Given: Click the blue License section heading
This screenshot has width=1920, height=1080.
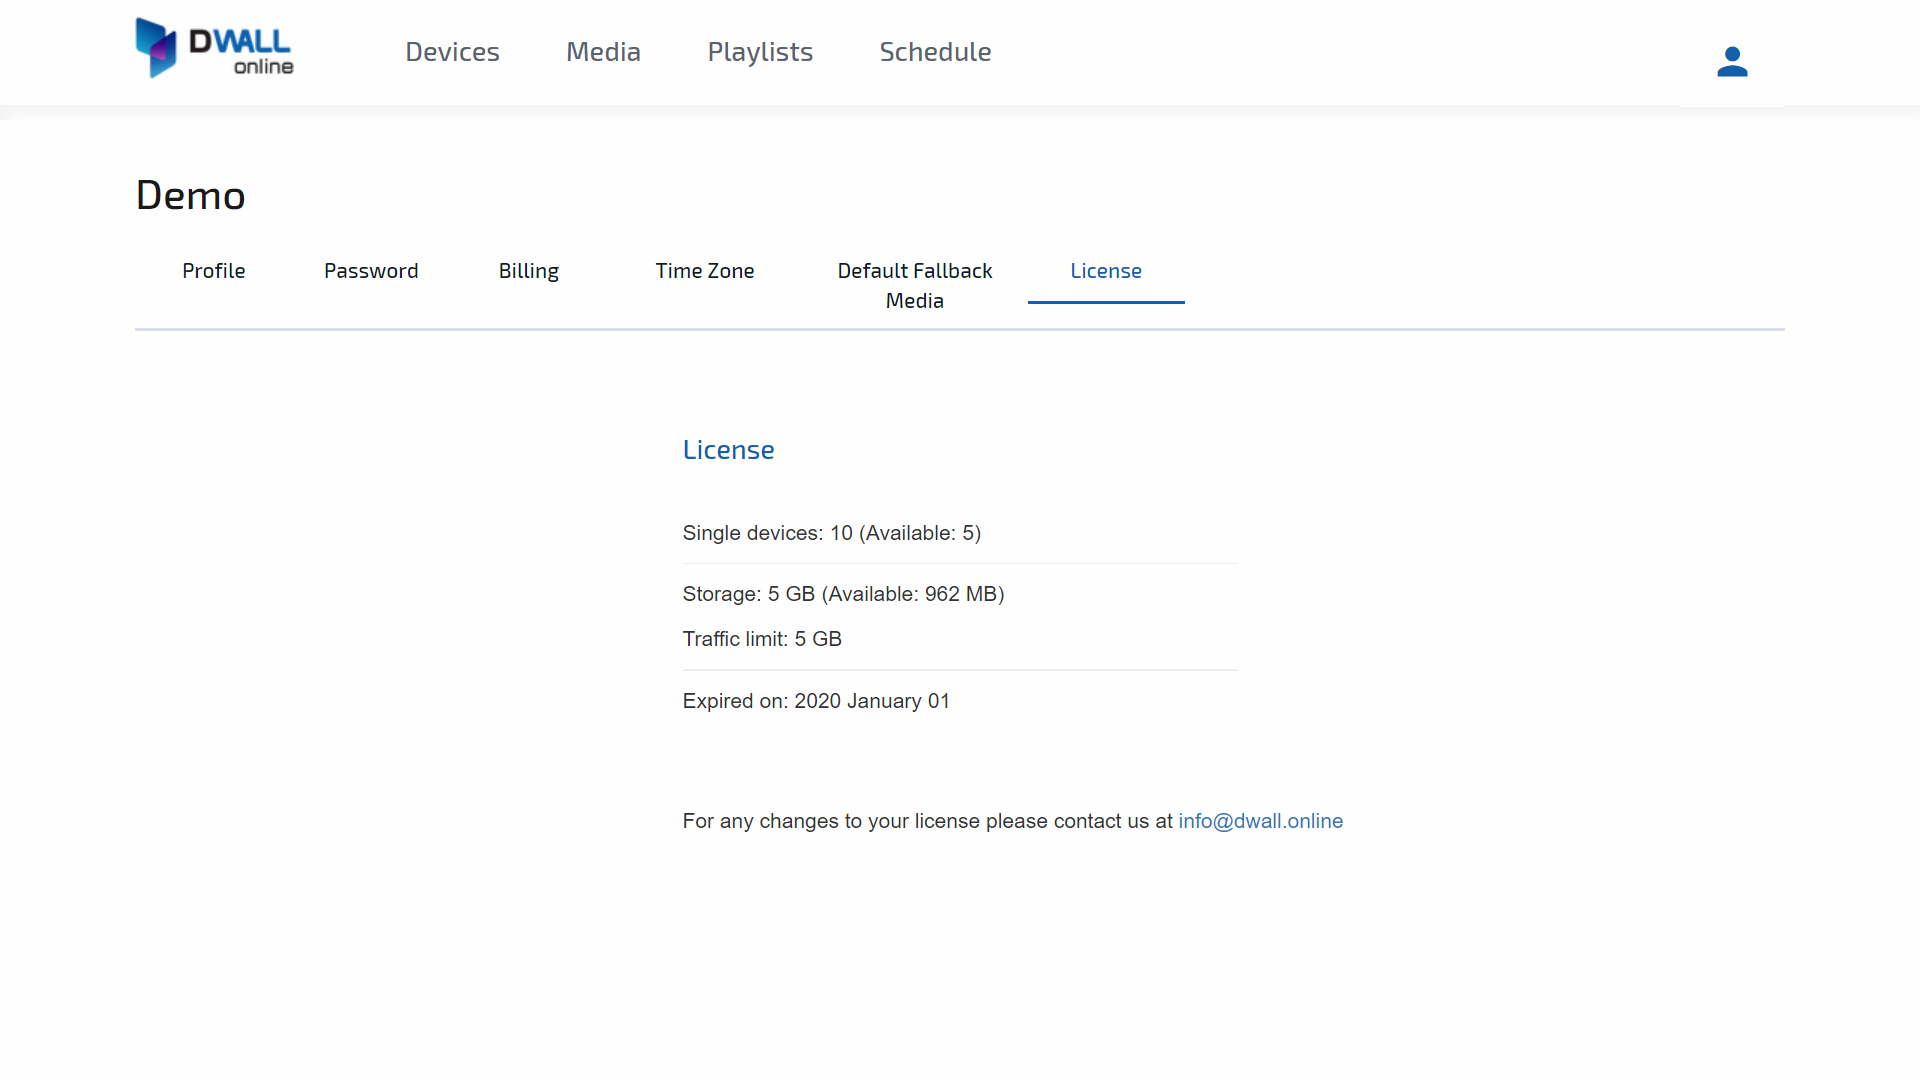Looking at the screenshot, I should pyautogui.click(x=728, y=450).
